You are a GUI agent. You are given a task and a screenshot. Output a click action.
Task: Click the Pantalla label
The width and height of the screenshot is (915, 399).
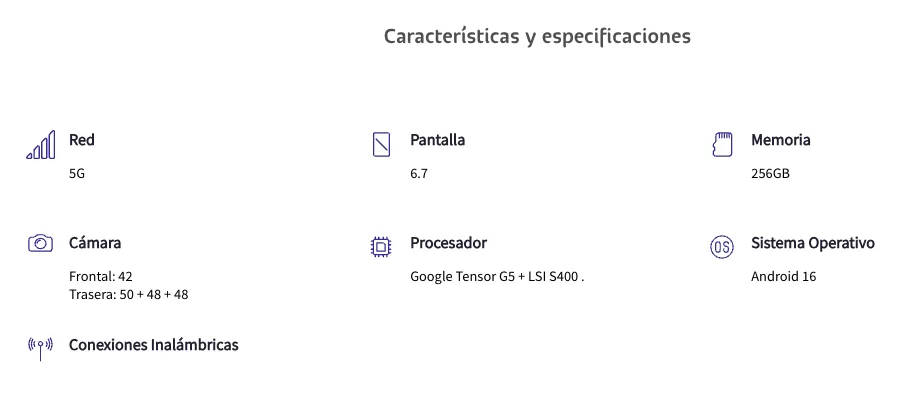(x=438, y=140)
